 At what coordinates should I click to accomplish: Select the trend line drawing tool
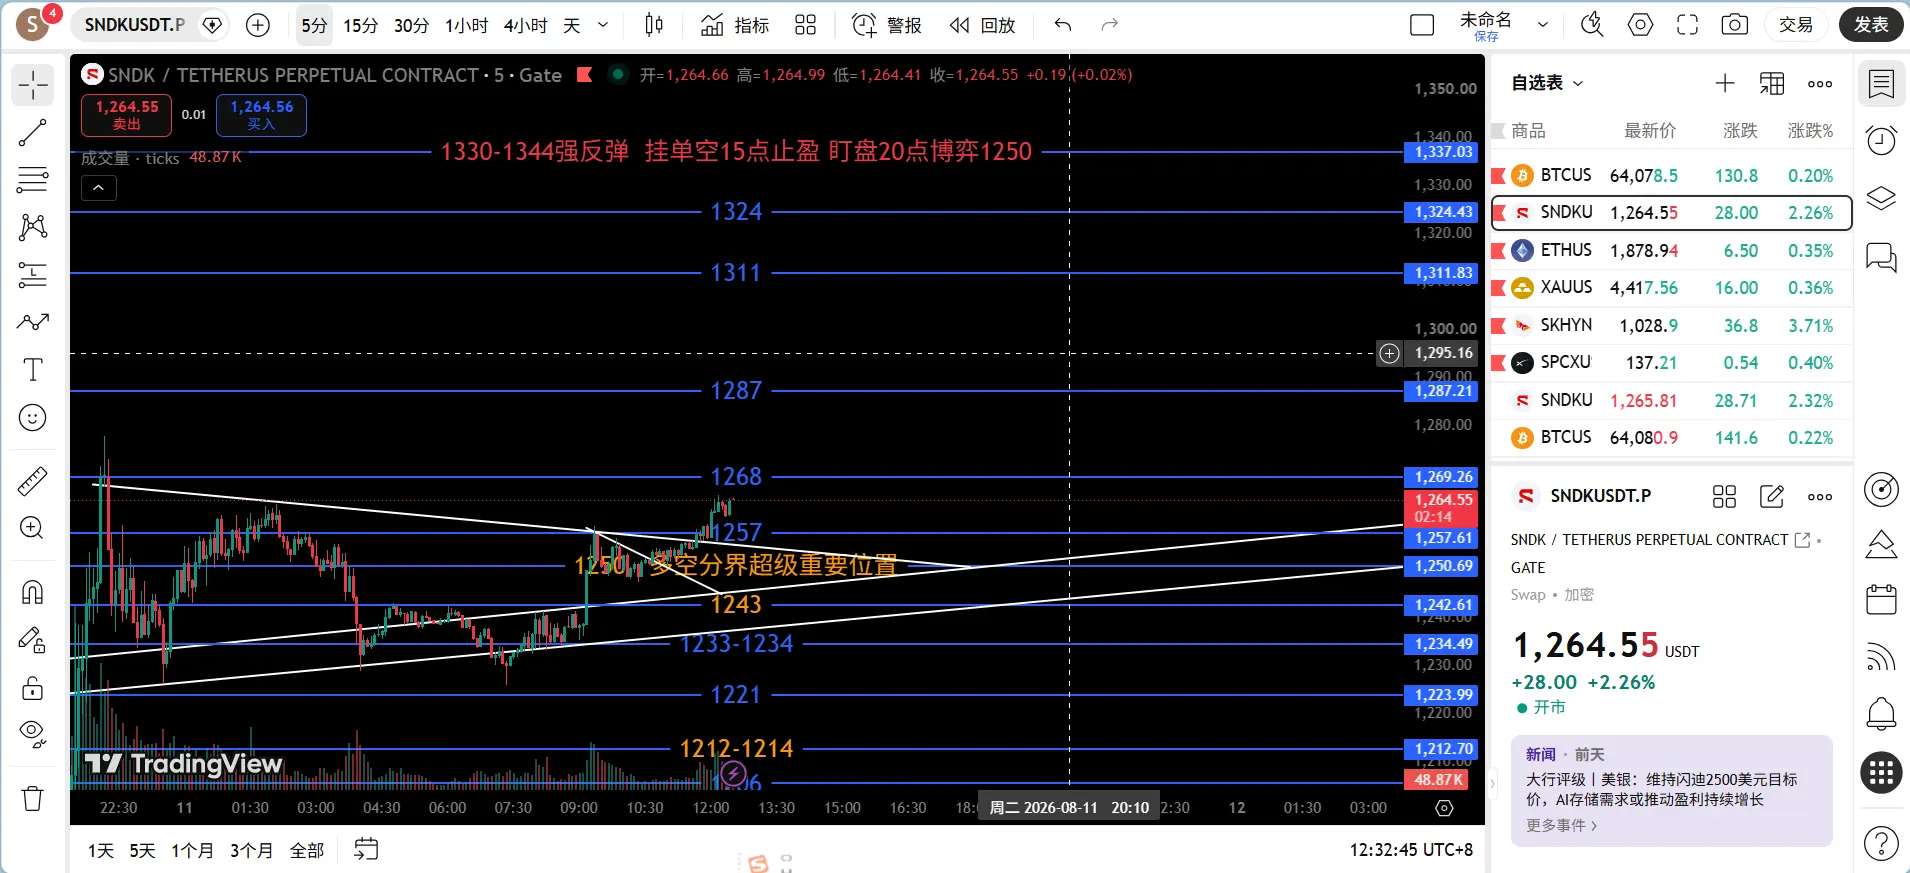click(33, 133)
